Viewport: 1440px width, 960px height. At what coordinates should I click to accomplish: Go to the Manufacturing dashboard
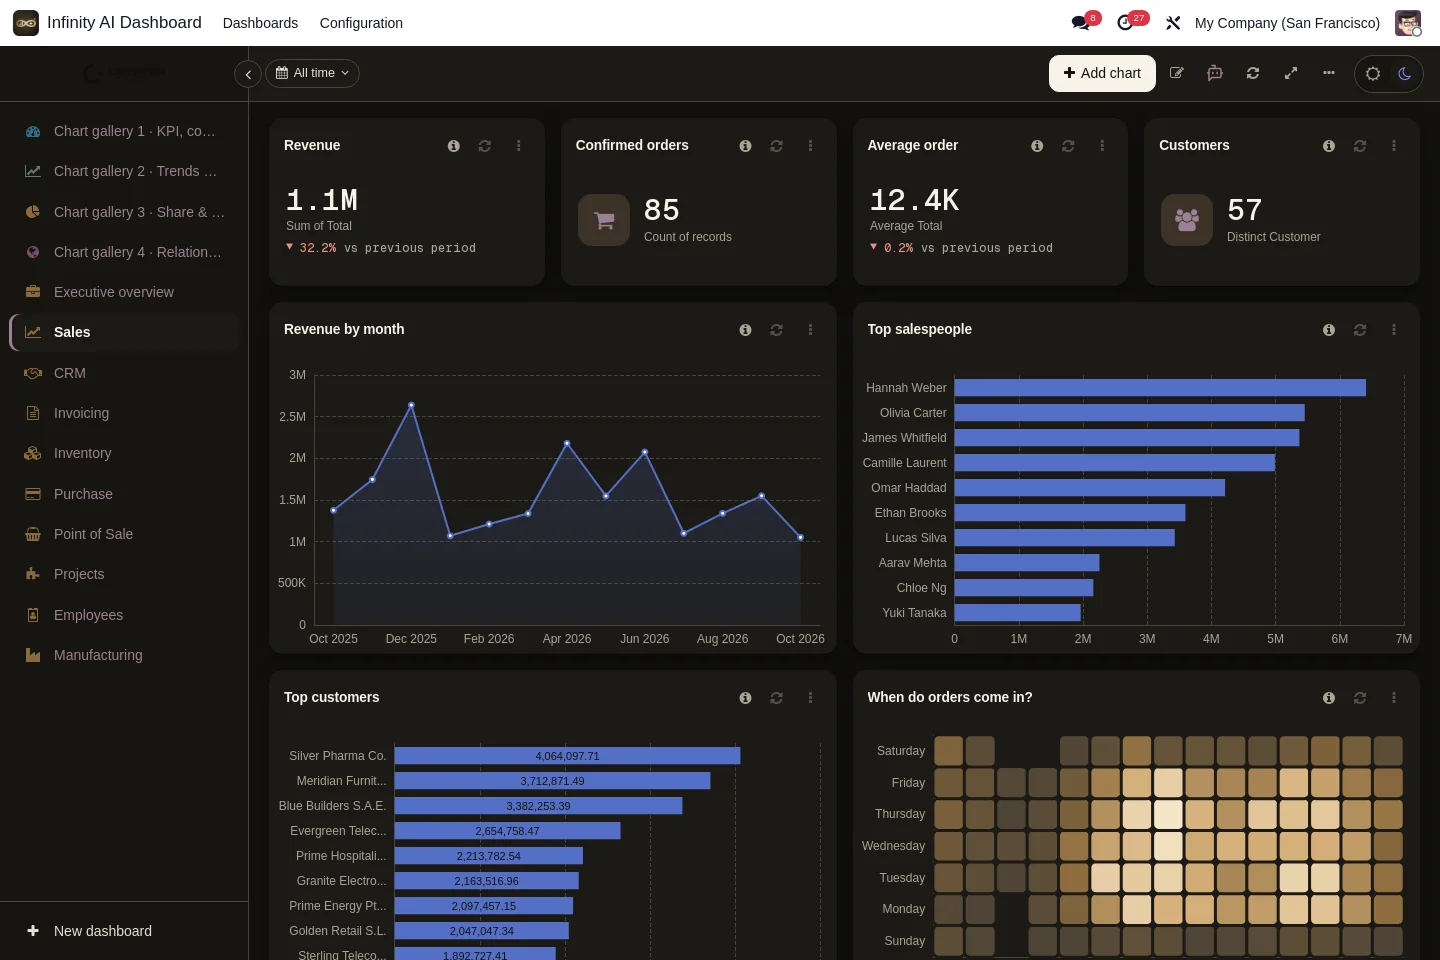(x=124, y=655)
